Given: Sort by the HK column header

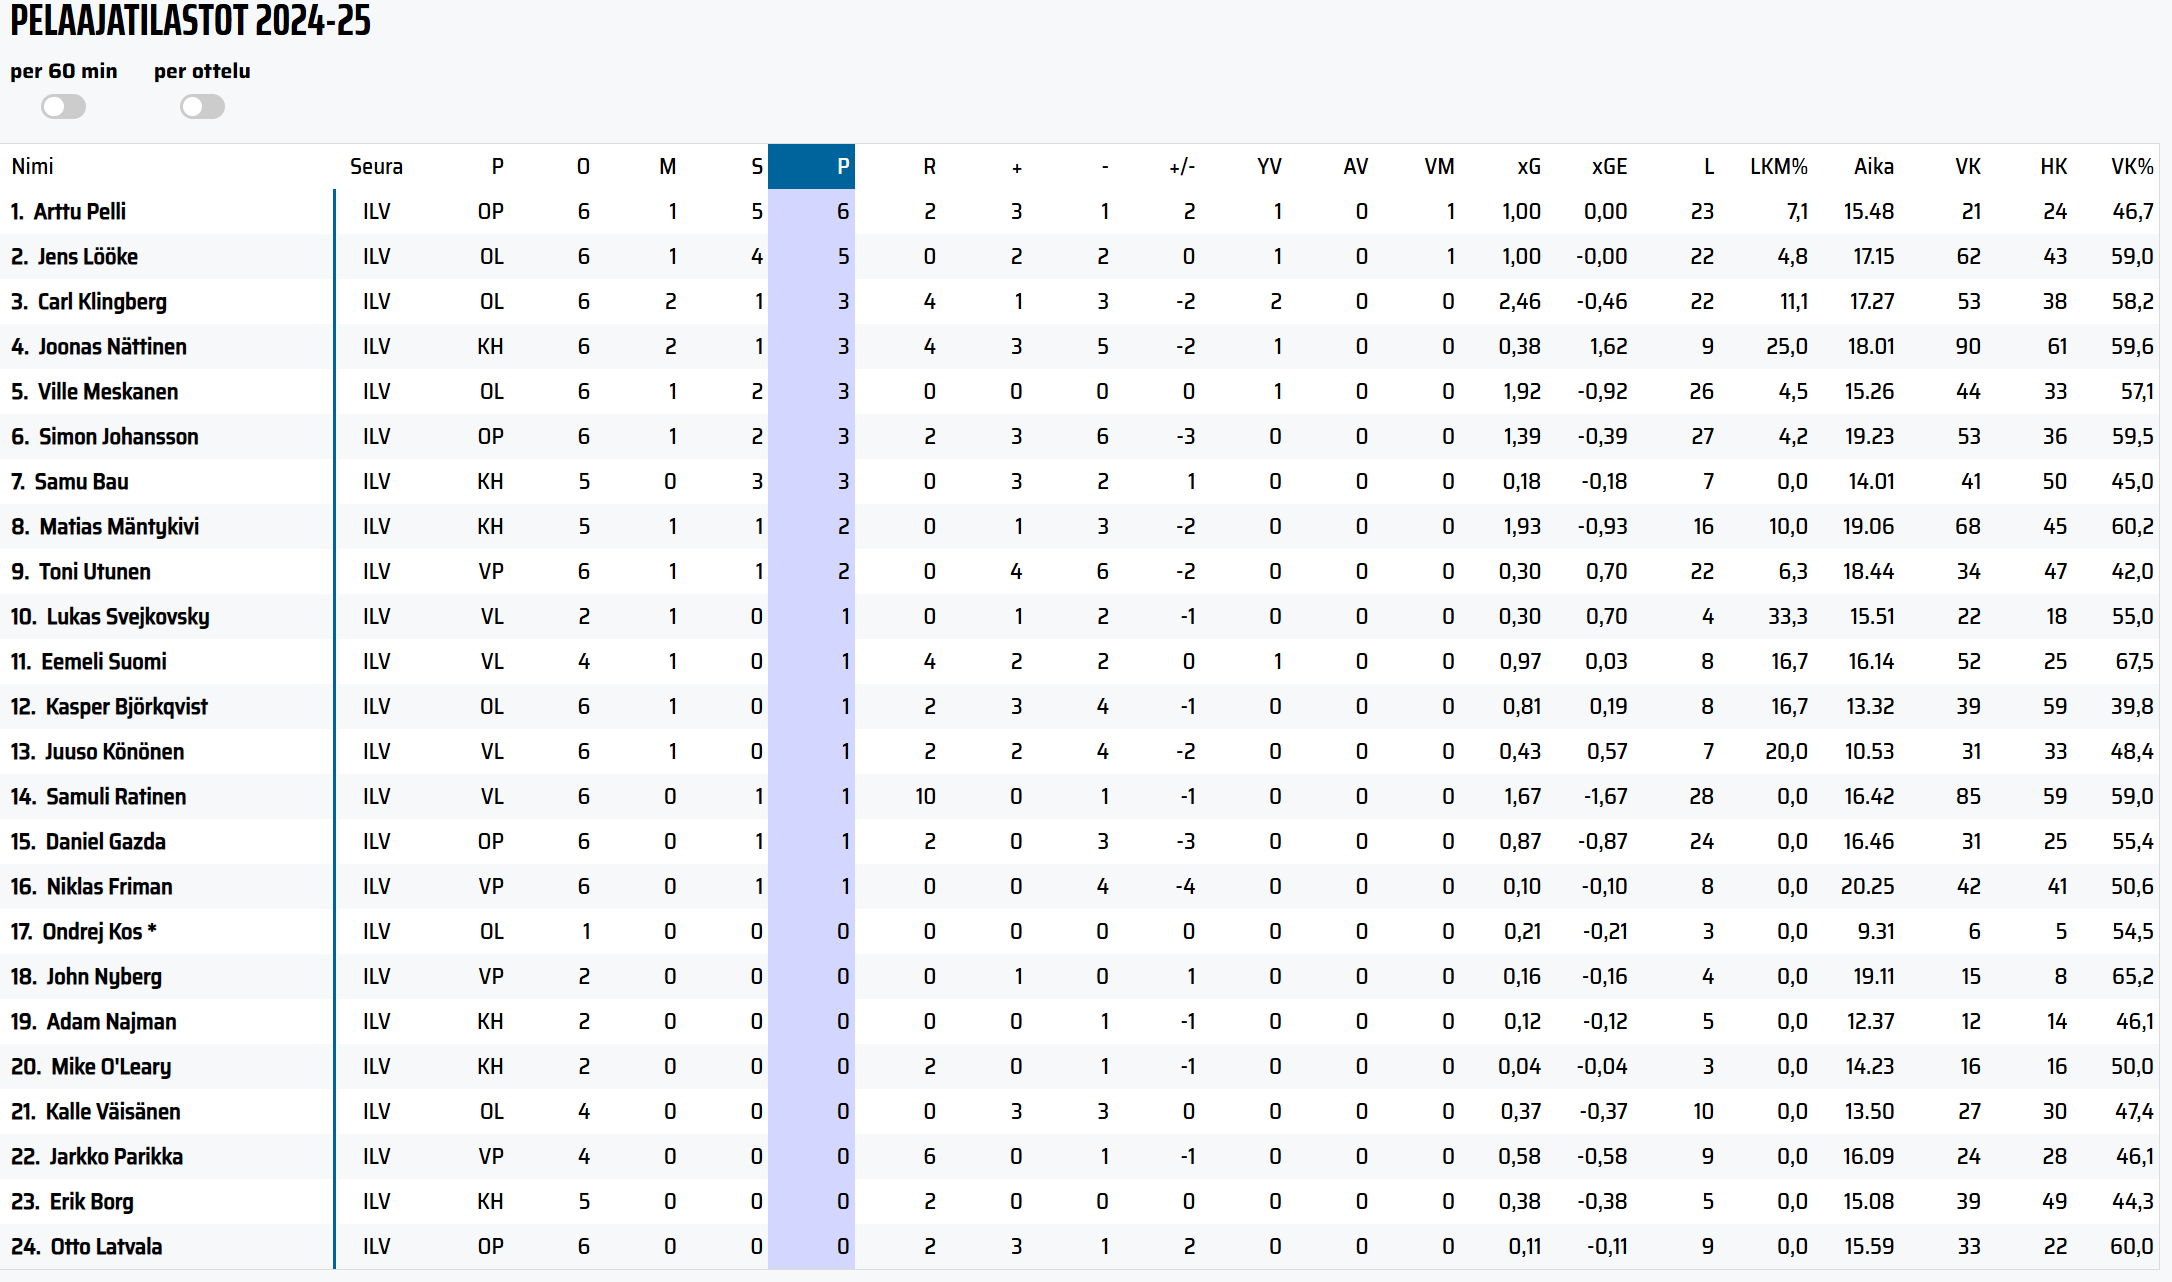Looking at the screenshot, I should coord(2053,167).
